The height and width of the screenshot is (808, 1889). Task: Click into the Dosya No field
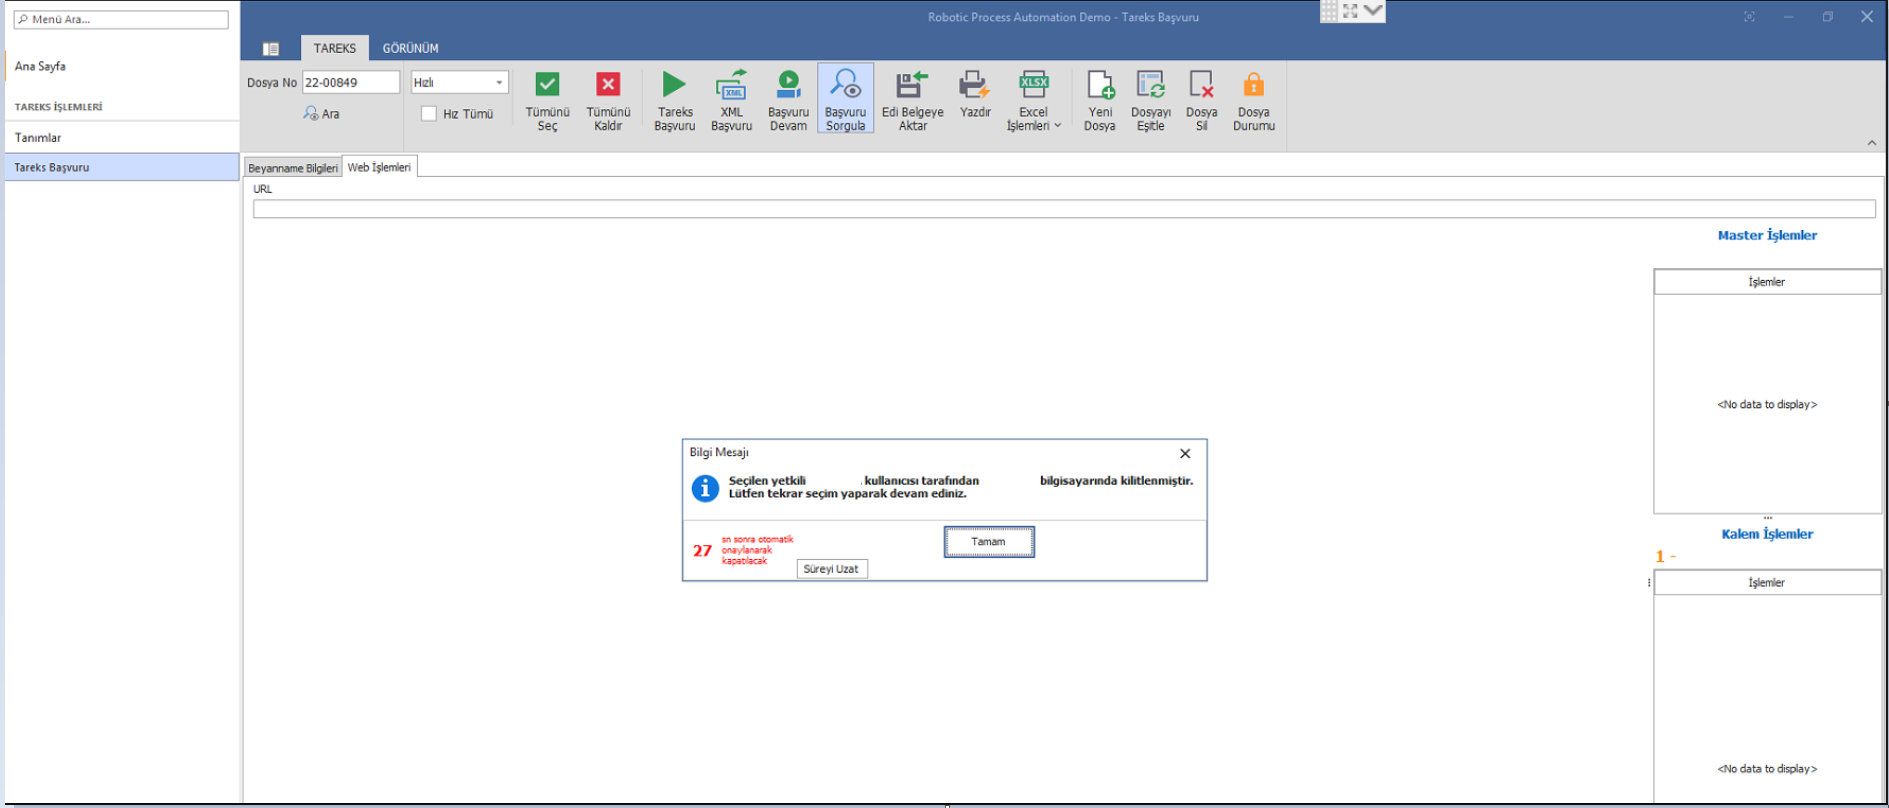tap(350, 83)
